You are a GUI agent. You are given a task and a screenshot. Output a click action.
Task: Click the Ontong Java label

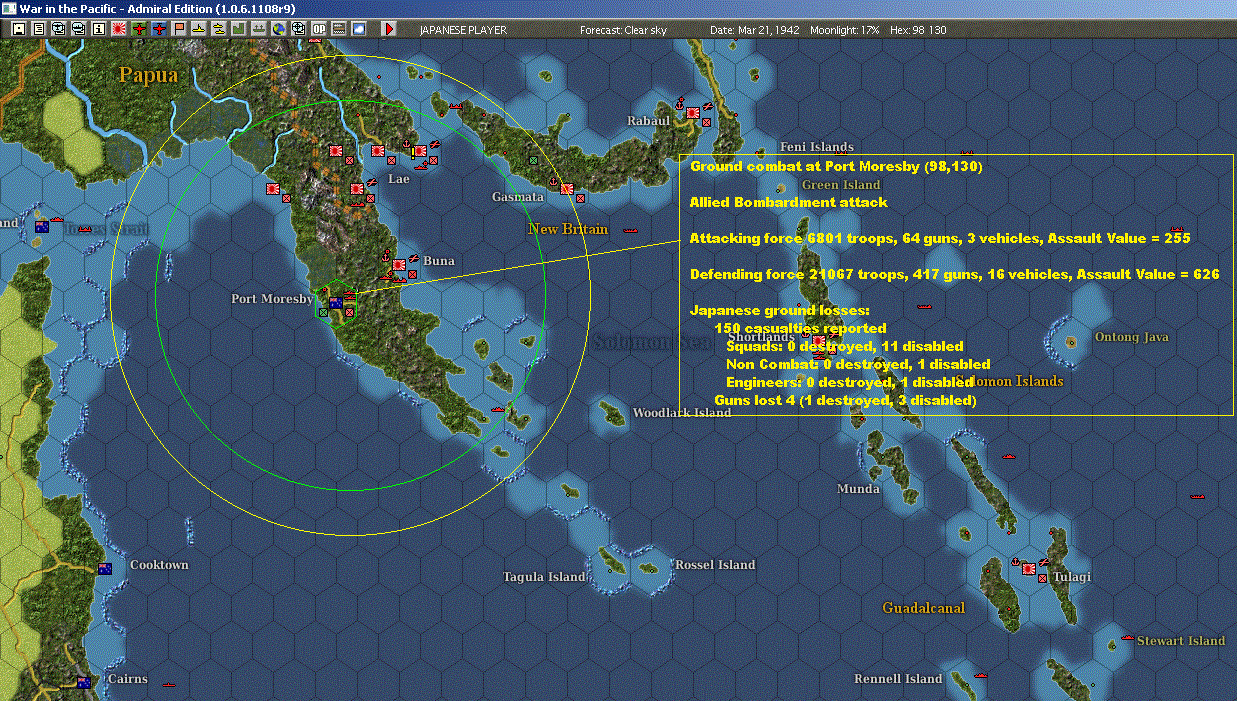point(1131,337)
